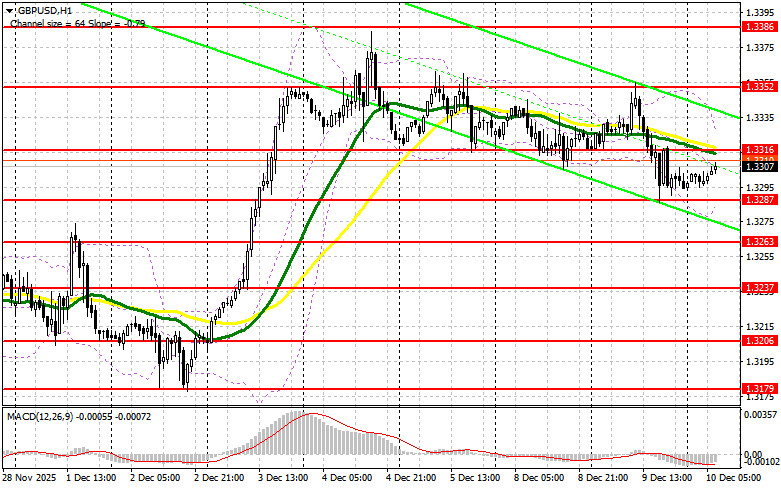Select the 1.3263 level label
The height and width of the screenshot is (489, 781).
(x=759, y=242)
